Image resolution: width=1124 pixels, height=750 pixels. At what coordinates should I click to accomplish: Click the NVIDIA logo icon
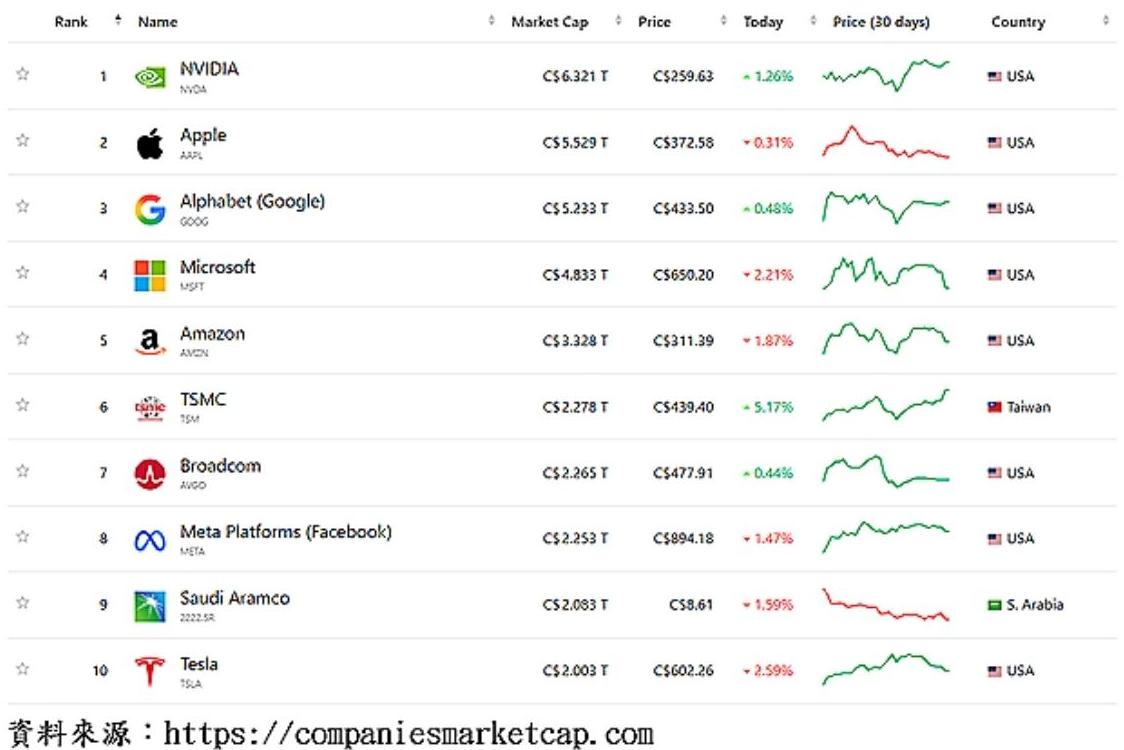[x=149, y=77]
